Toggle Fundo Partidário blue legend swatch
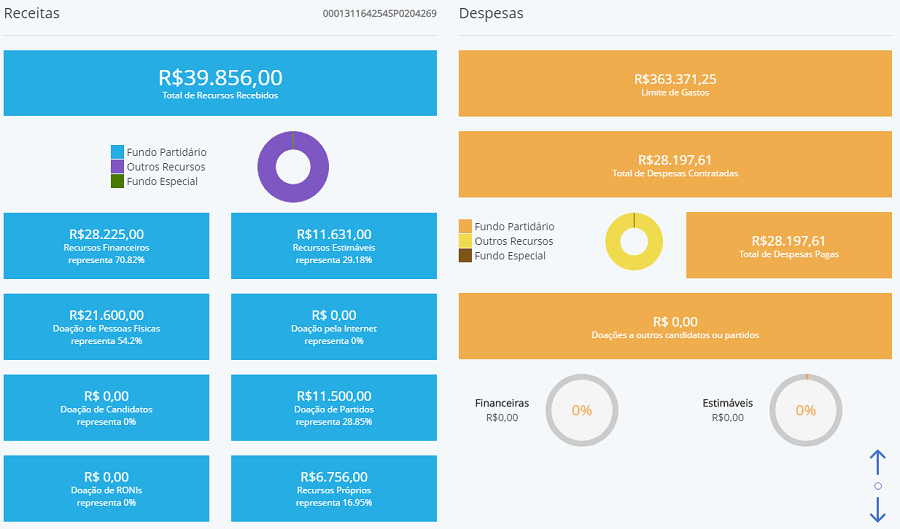Viewport: 900px width, 529px height. coord(117,152)
